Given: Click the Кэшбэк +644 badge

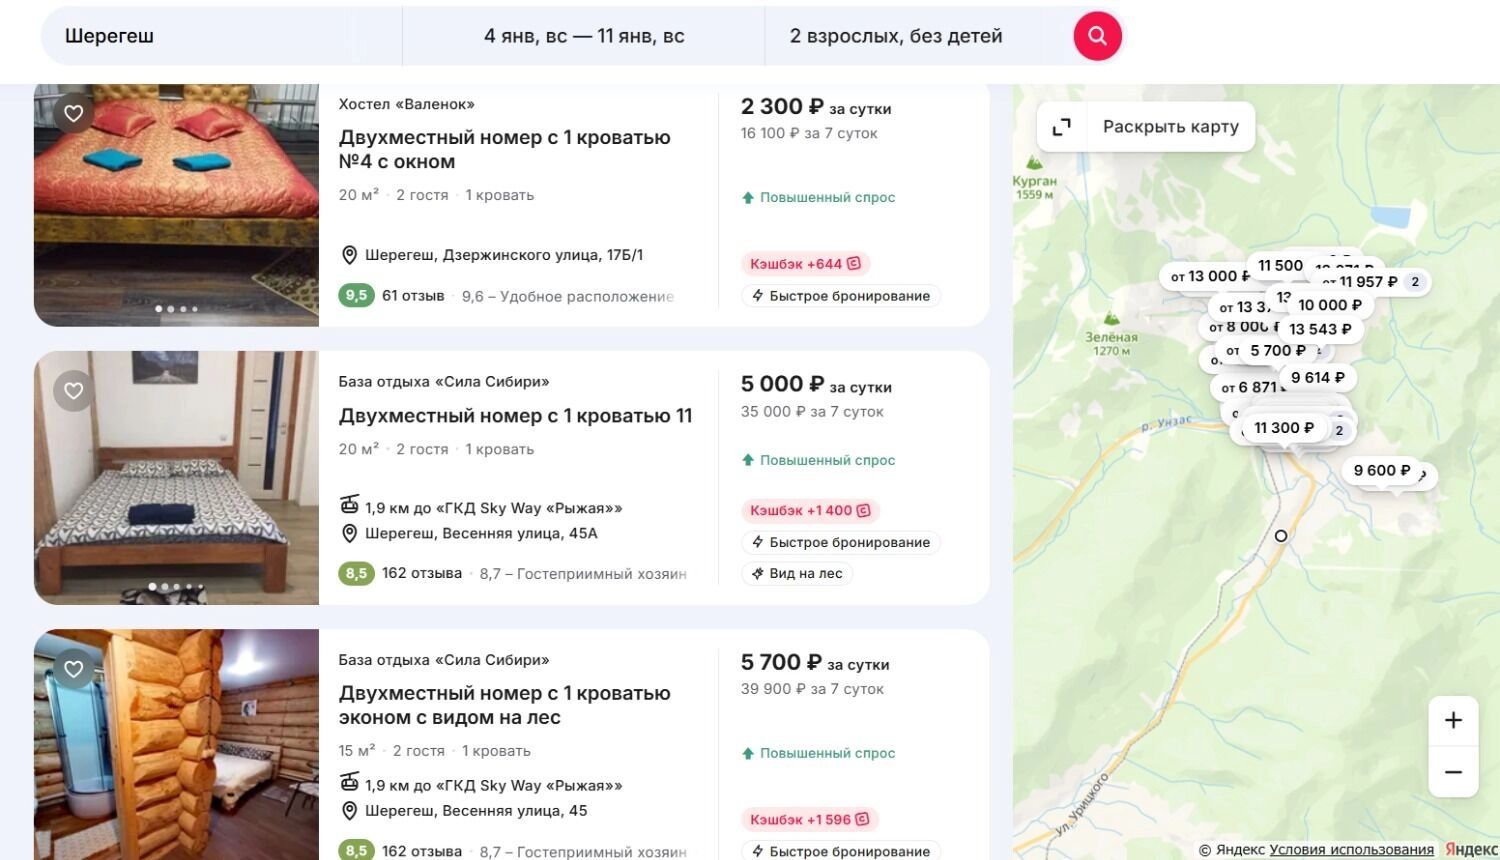Looking at the screenshot, I should 805,264.
